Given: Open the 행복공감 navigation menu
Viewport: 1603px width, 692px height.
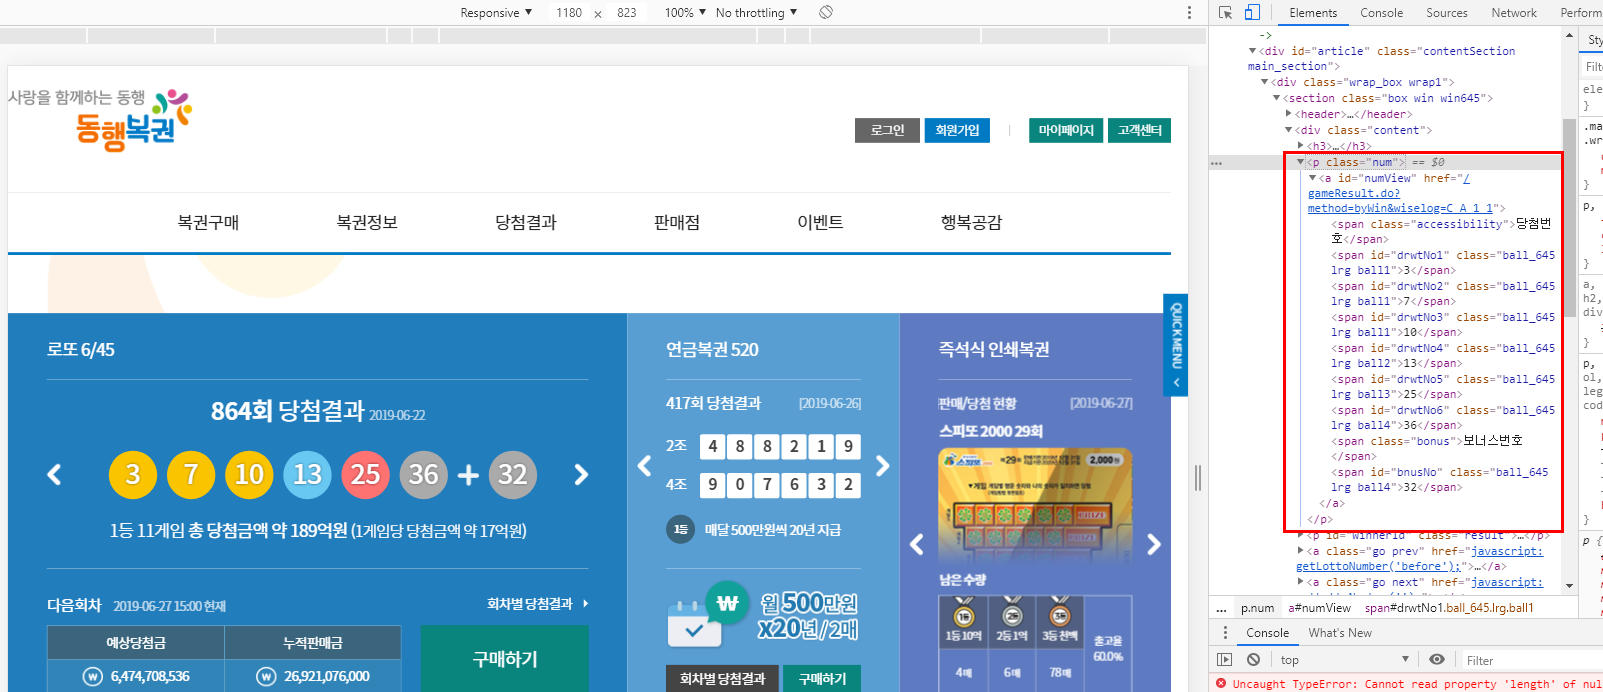Looking at the screenshot, I should coord(971,222).
